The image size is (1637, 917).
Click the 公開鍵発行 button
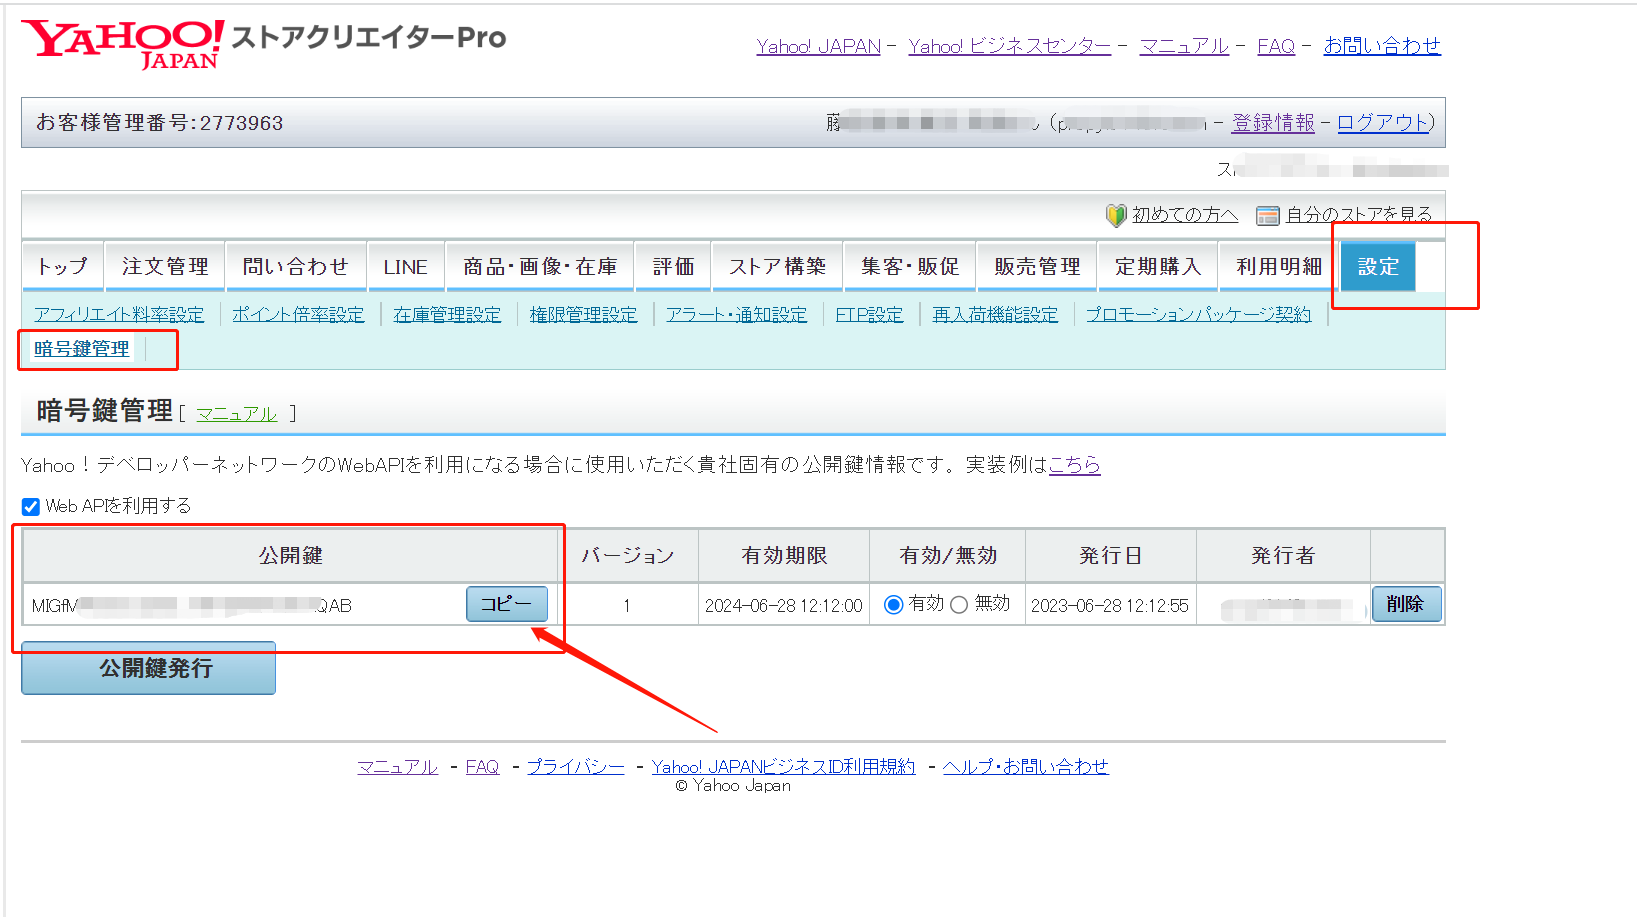click(148, 668)
